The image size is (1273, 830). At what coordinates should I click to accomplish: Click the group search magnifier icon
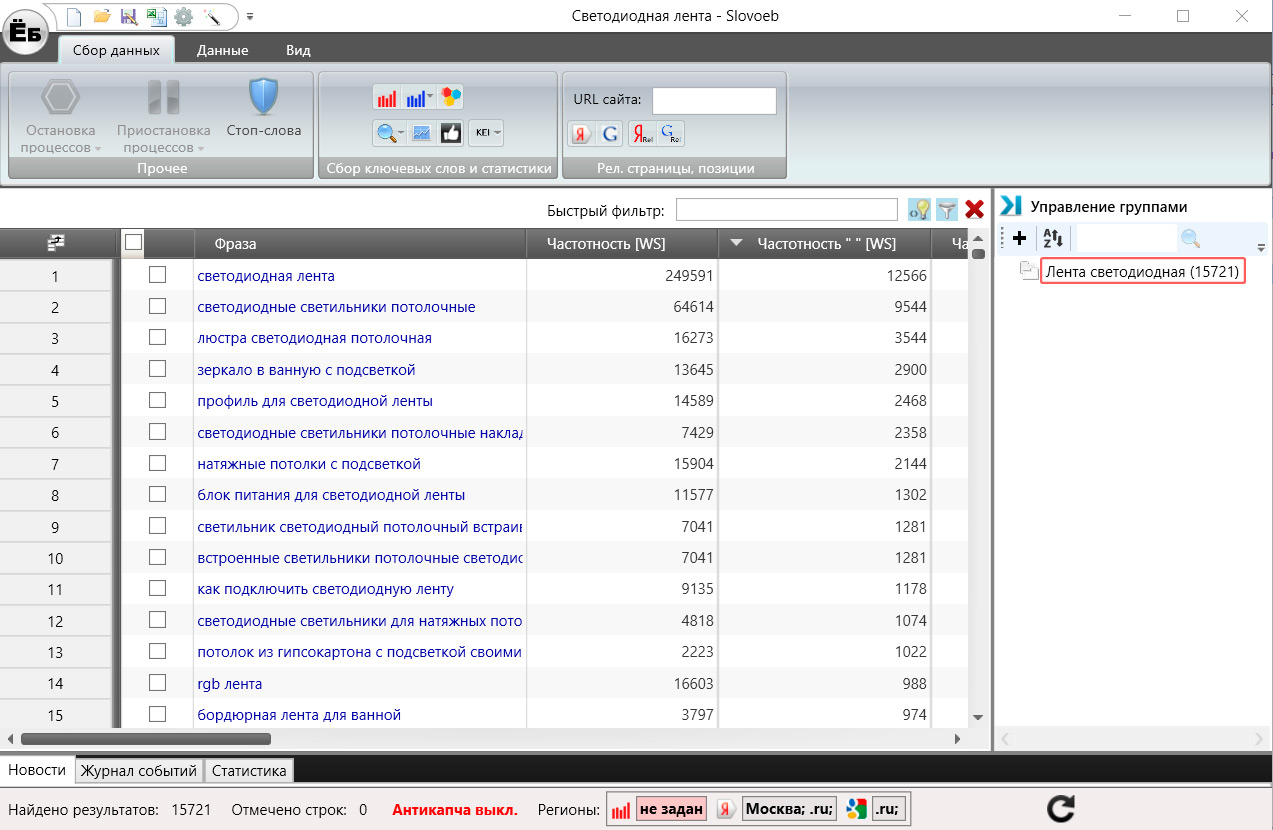[1190, 238]
